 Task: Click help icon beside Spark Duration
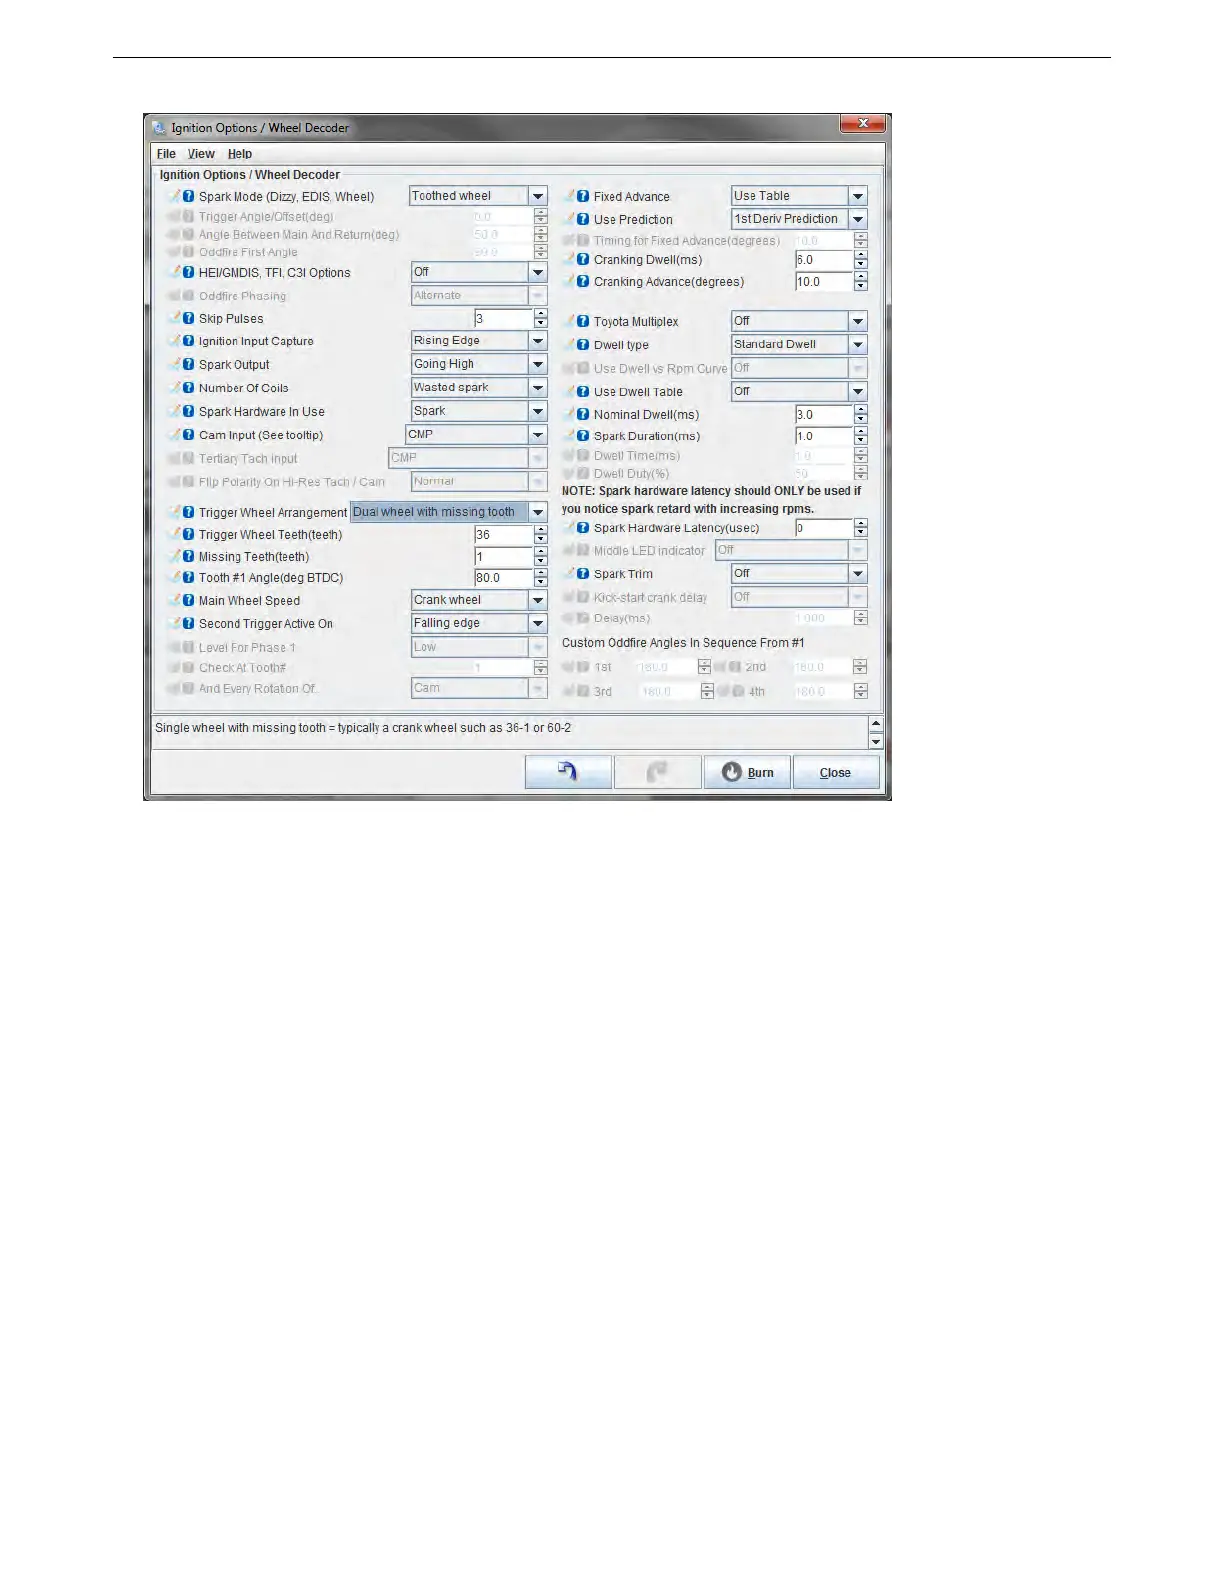click(x=583, y=436)
